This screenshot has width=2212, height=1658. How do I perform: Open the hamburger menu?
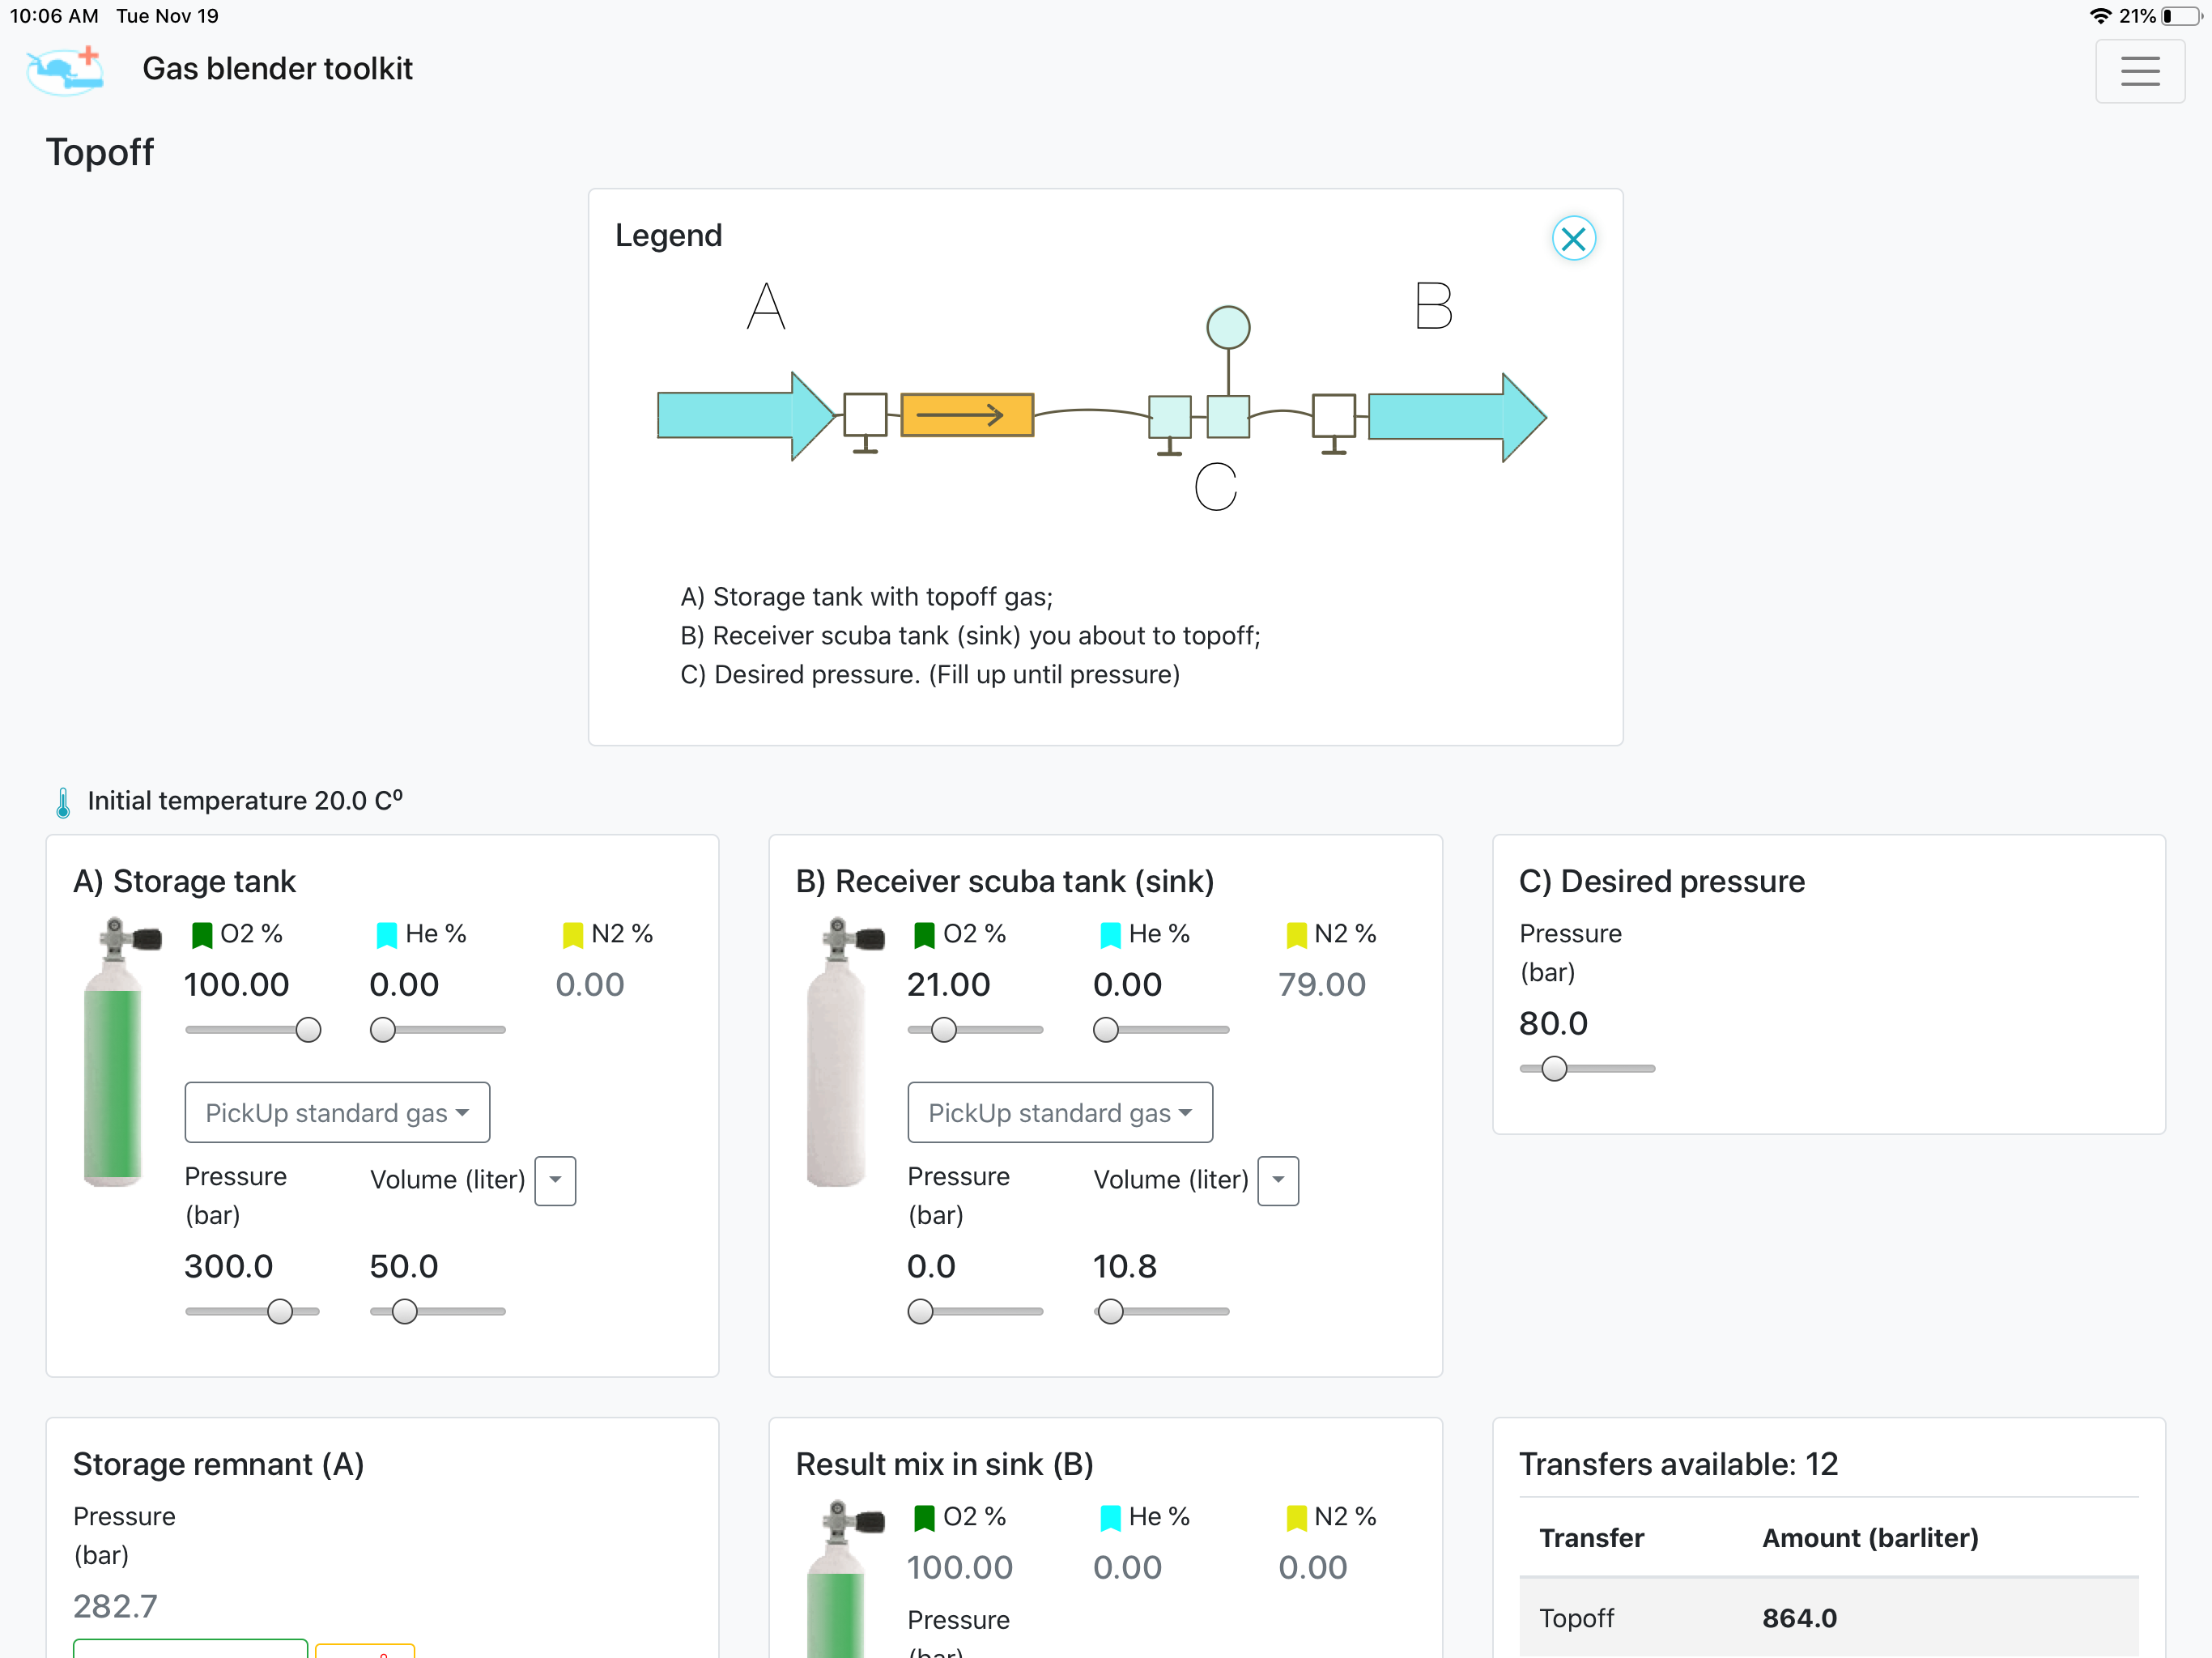coord(2139,71)
